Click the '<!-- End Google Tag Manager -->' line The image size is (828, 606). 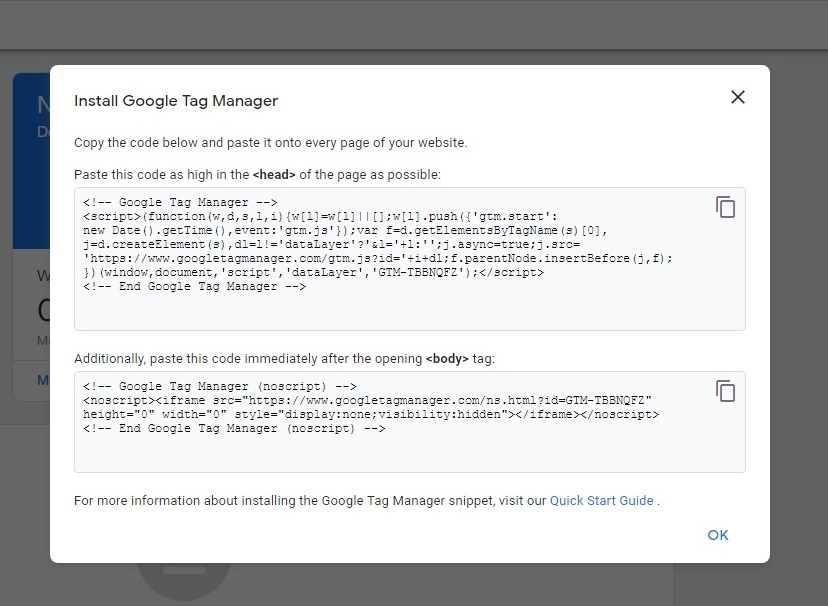pyautogui.click(x=194, y=286)
